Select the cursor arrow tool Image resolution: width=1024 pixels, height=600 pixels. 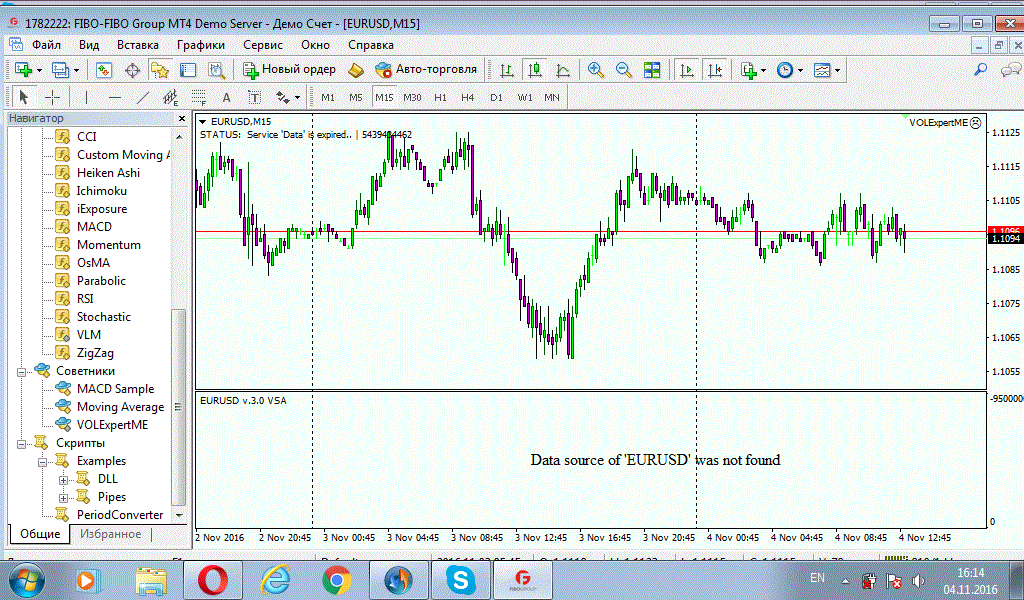pyautogui.click(x=24, y=97)
